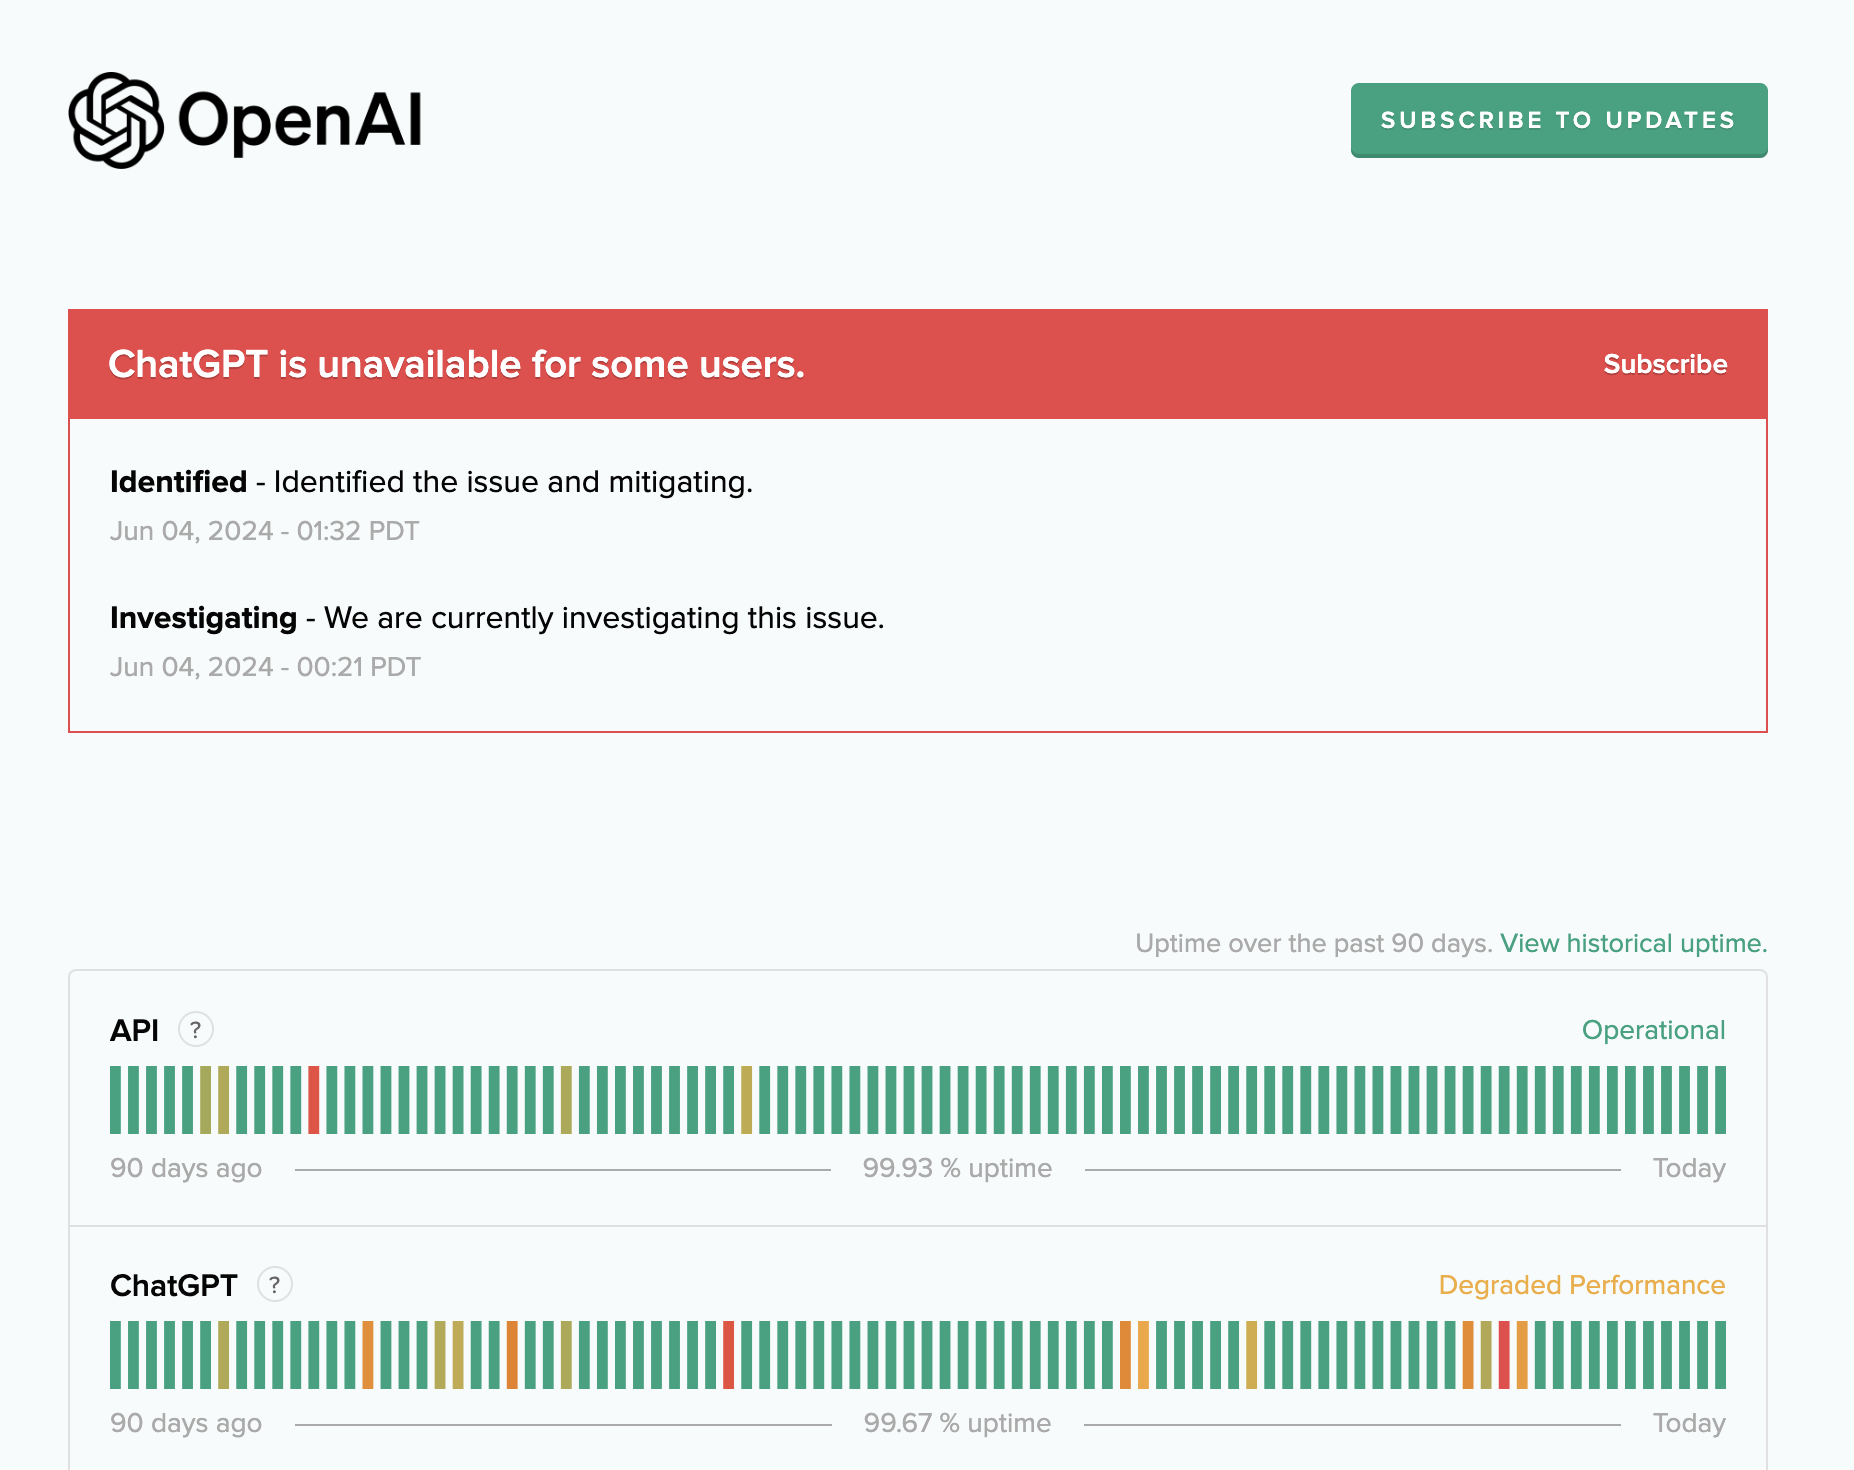Click the first bar of the ChatGPT uptime chart
The height and width of the screenshot is (1470, 1854).
pyautogui.click(x=116, y=1355)
